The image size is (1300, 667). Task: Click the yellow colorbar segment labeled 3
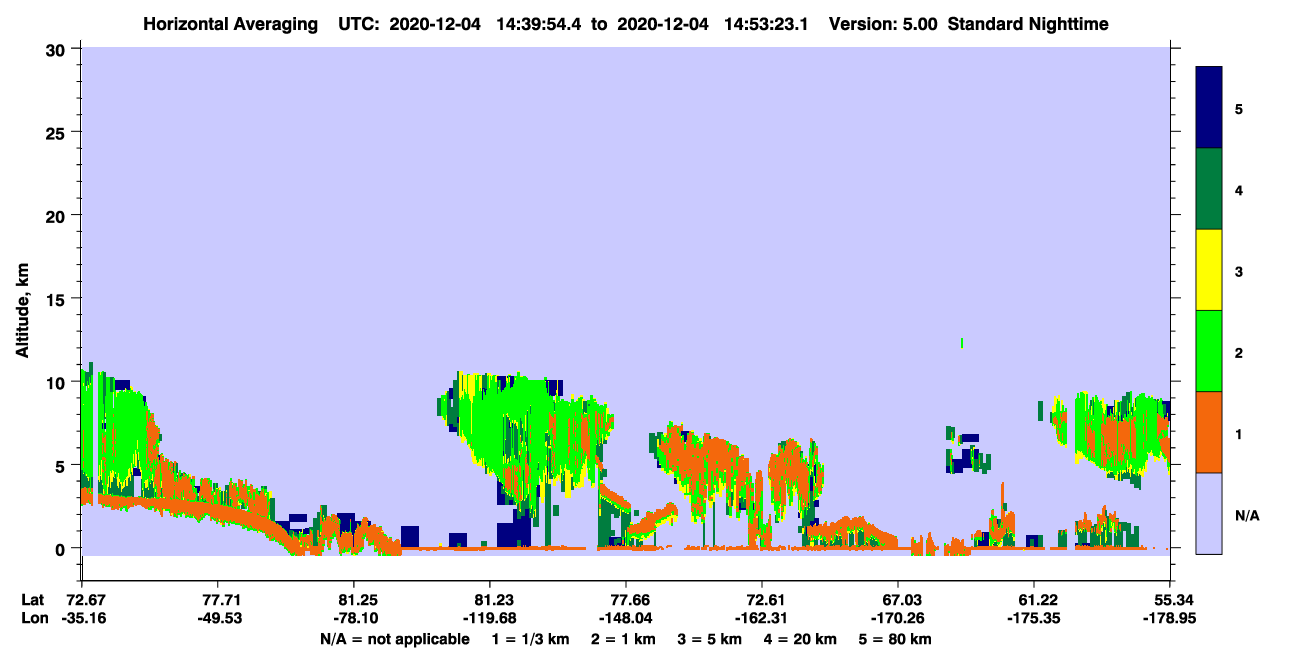1209,270
